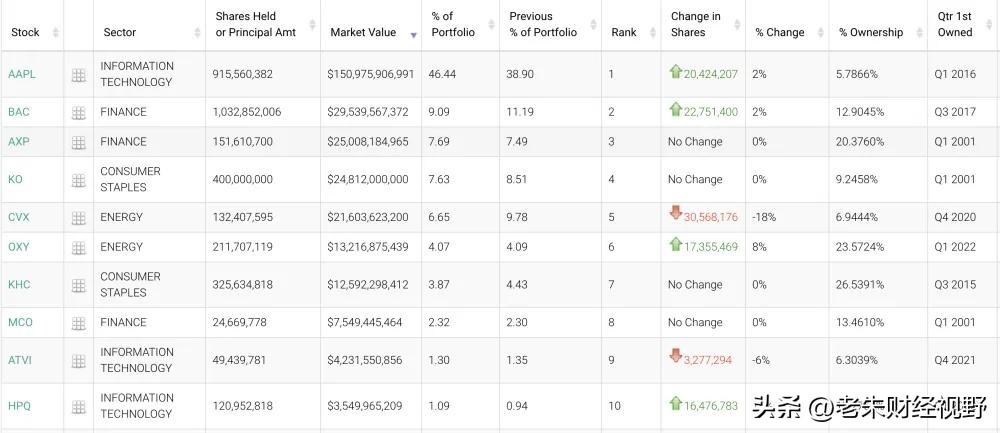
Task: Click the grid icon next to HPQ
Action: [x=78, y=407]
